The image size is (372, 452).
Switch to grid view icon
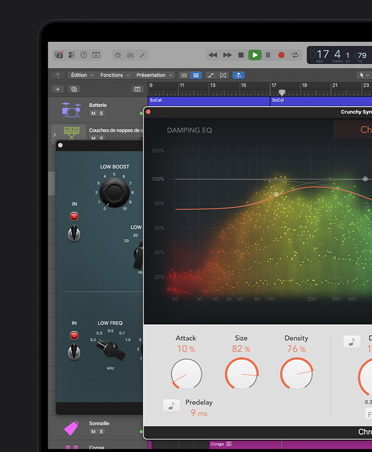pos(196,75)
